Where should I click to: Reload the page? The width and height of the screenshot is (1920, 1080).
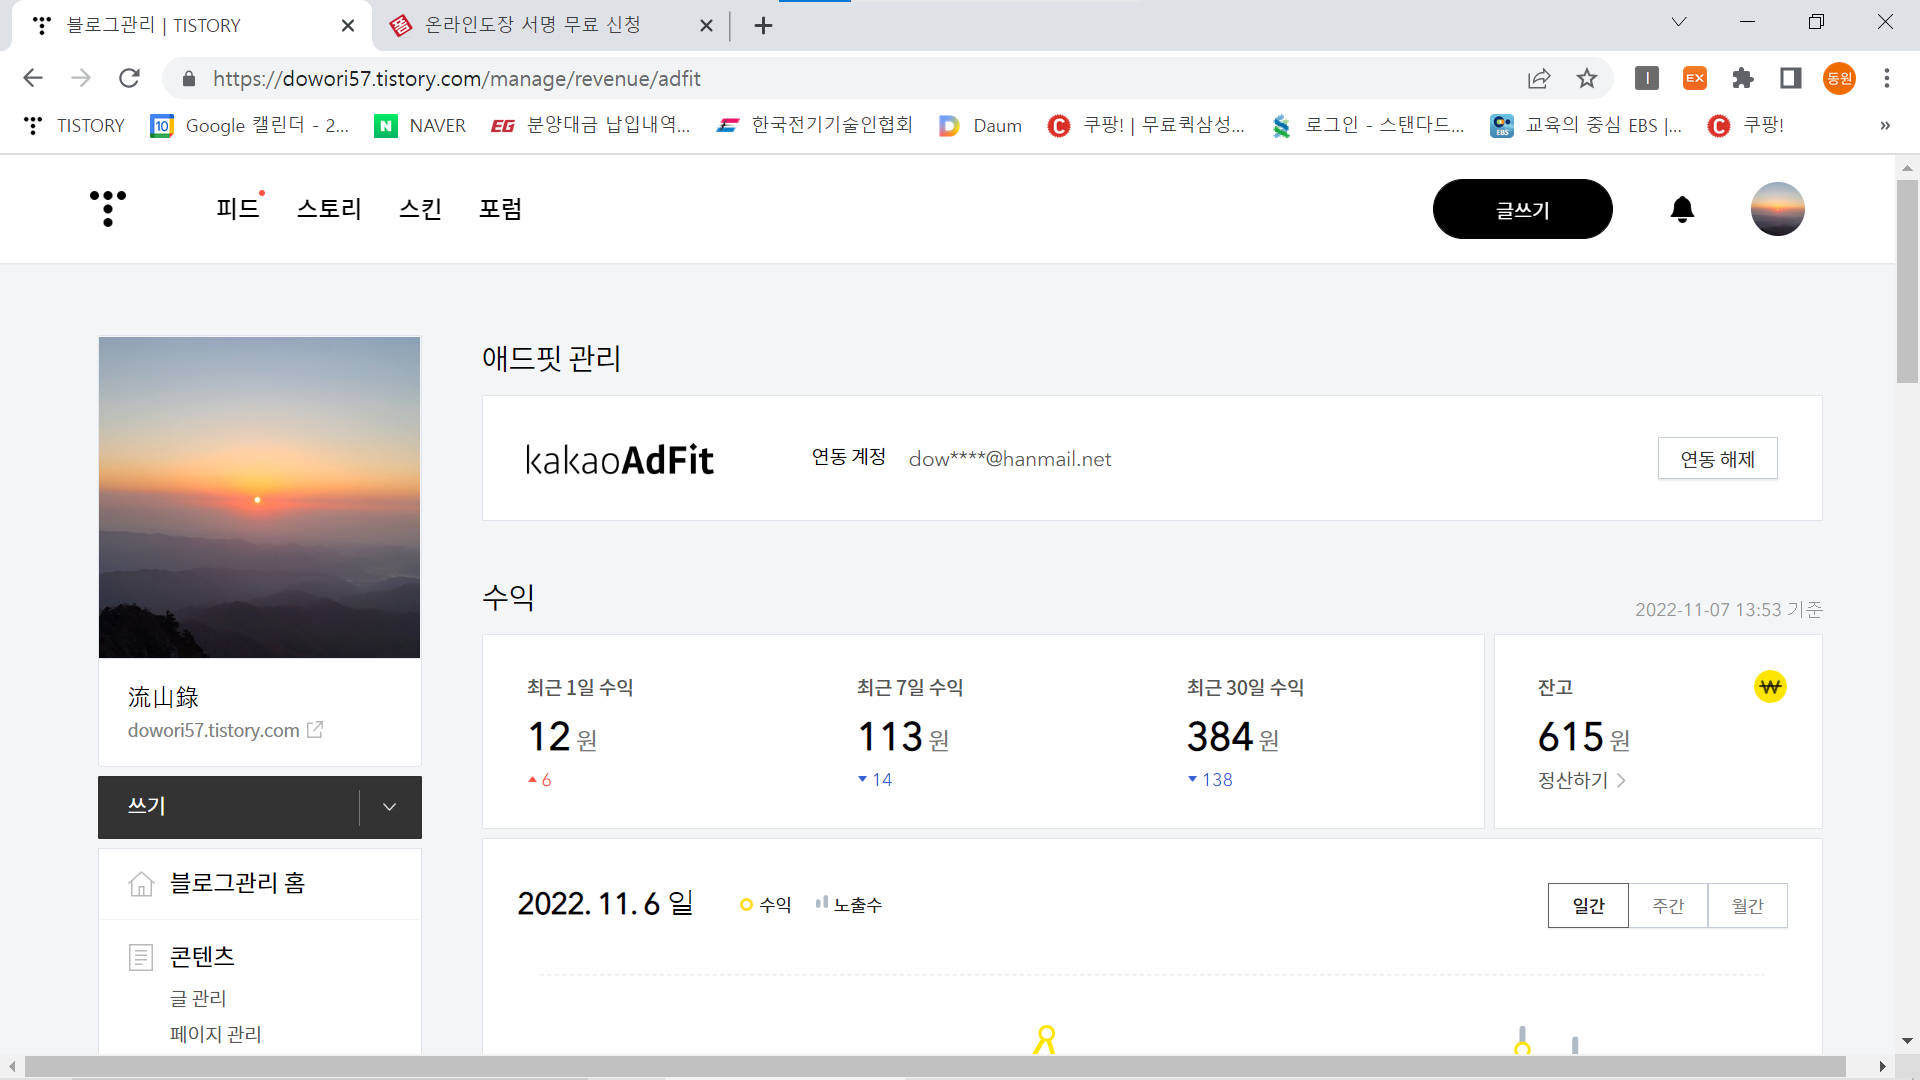[x=129, y=78]
